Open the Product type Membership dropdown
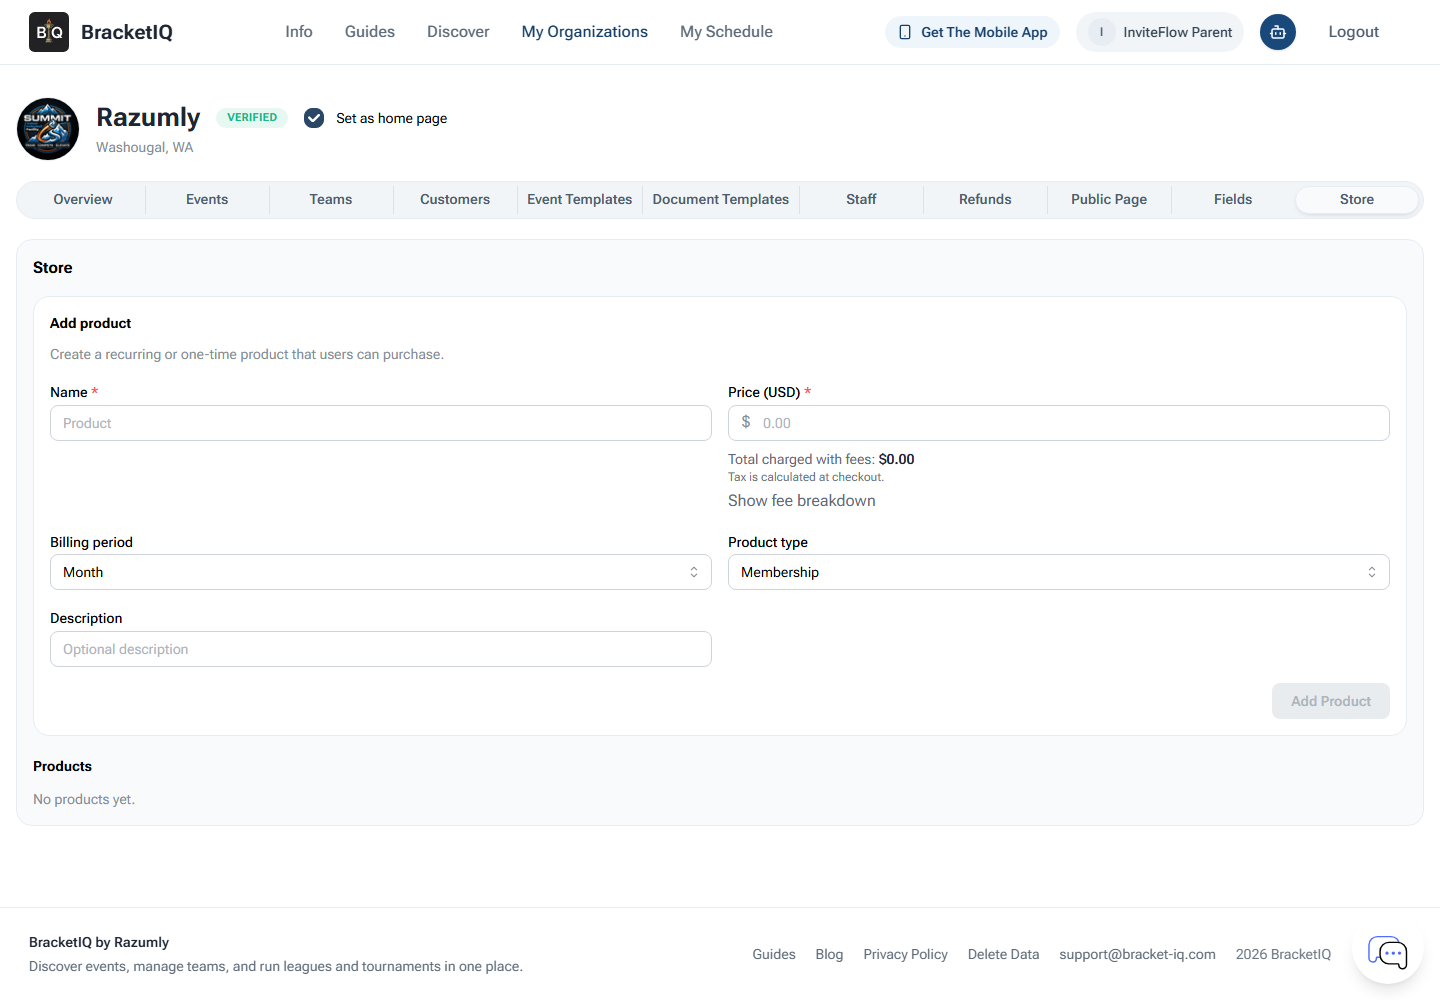Viewport: 1440px width, 1000px height. pos(1059,572)
